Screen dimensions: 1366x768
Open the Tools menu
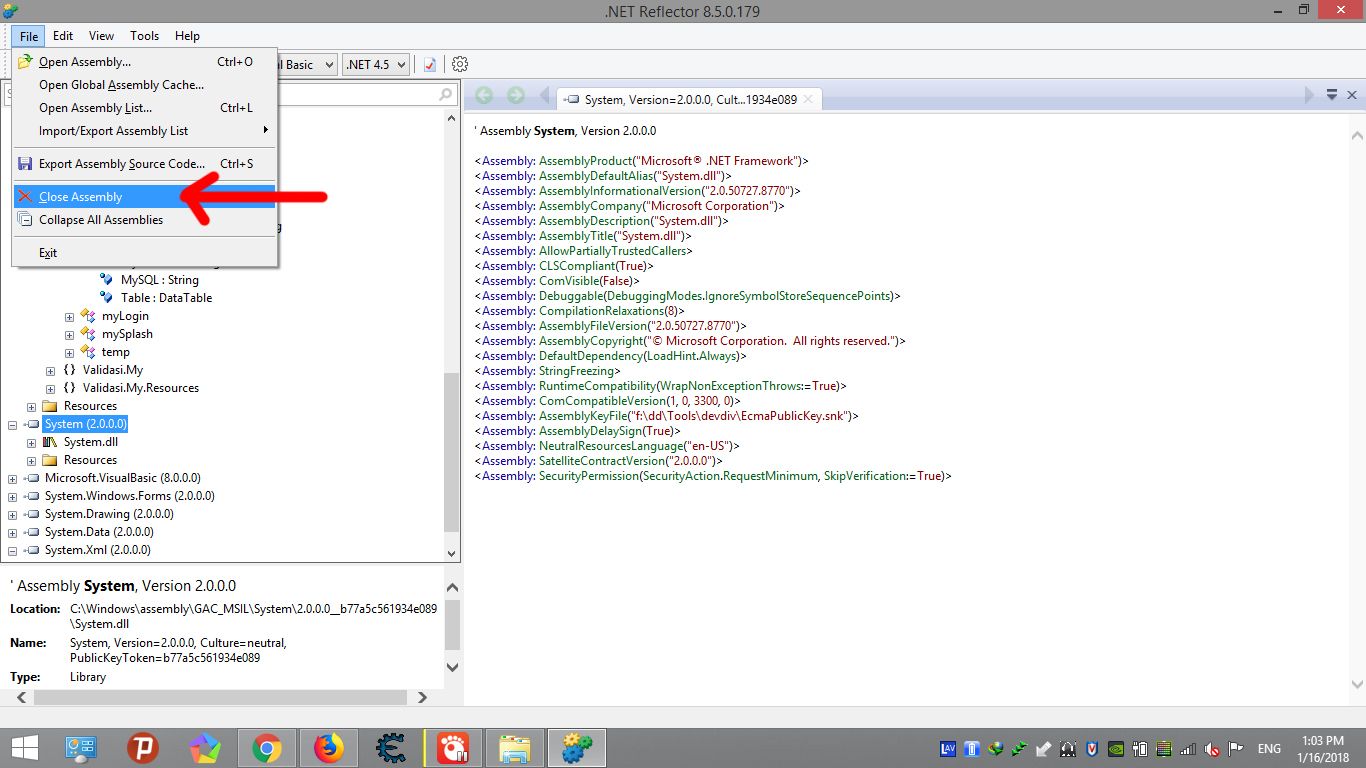pyautogui.click(x=144, y=36)
